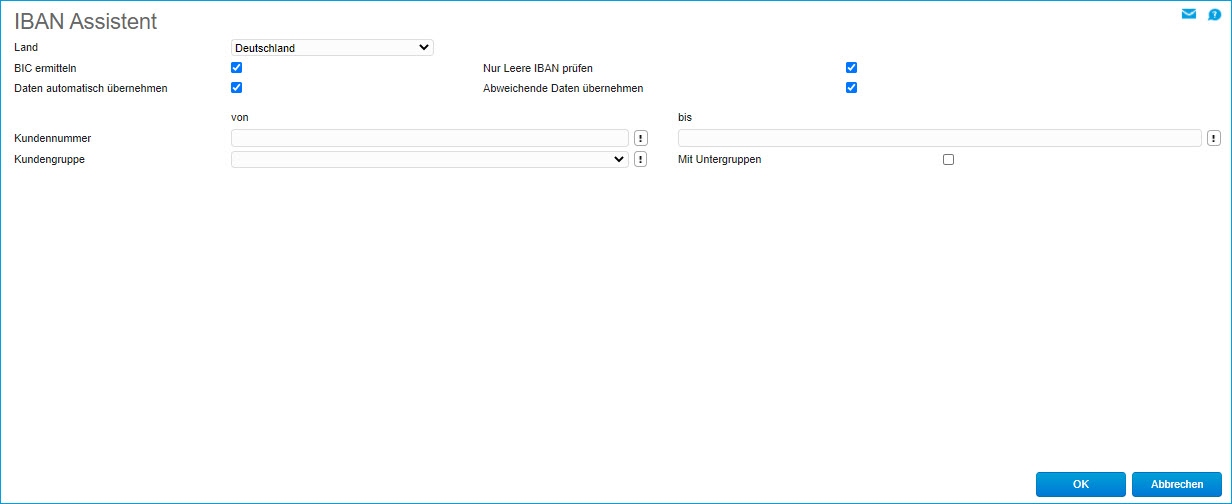
Task: Click the Mit Untergruppen label text
Action: [719, 159]
